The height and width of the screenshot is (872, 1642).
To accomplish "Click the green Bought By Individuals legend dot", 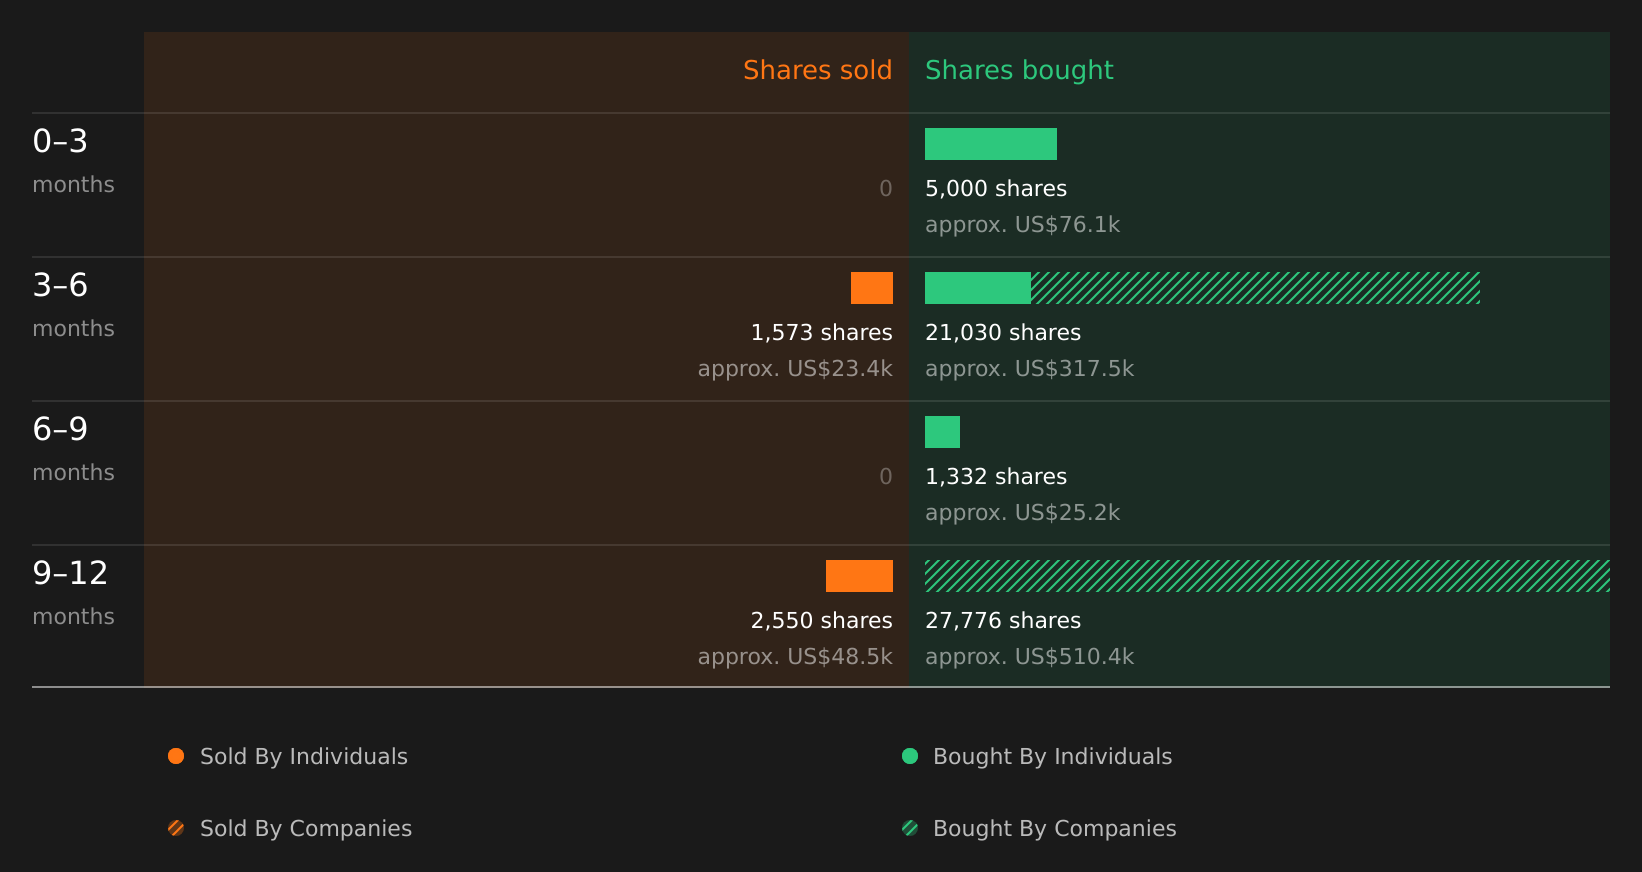I will pyautogui.click(x=910, y=756).
